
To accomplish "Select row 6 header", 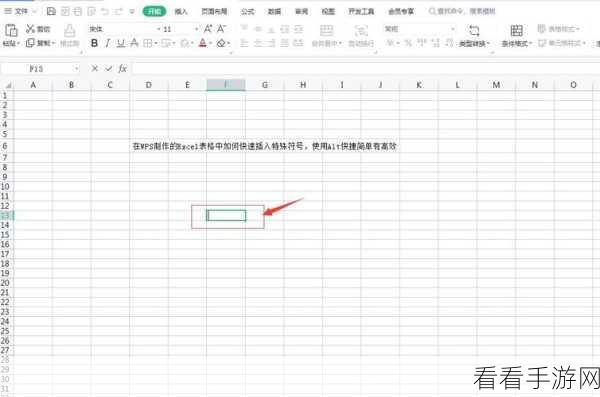I will coord(5,146).
